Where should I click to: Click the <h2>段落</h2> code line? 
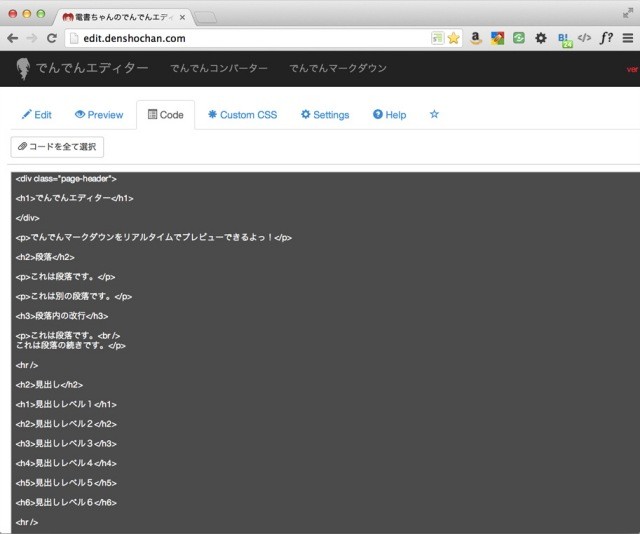click(45, 257)
